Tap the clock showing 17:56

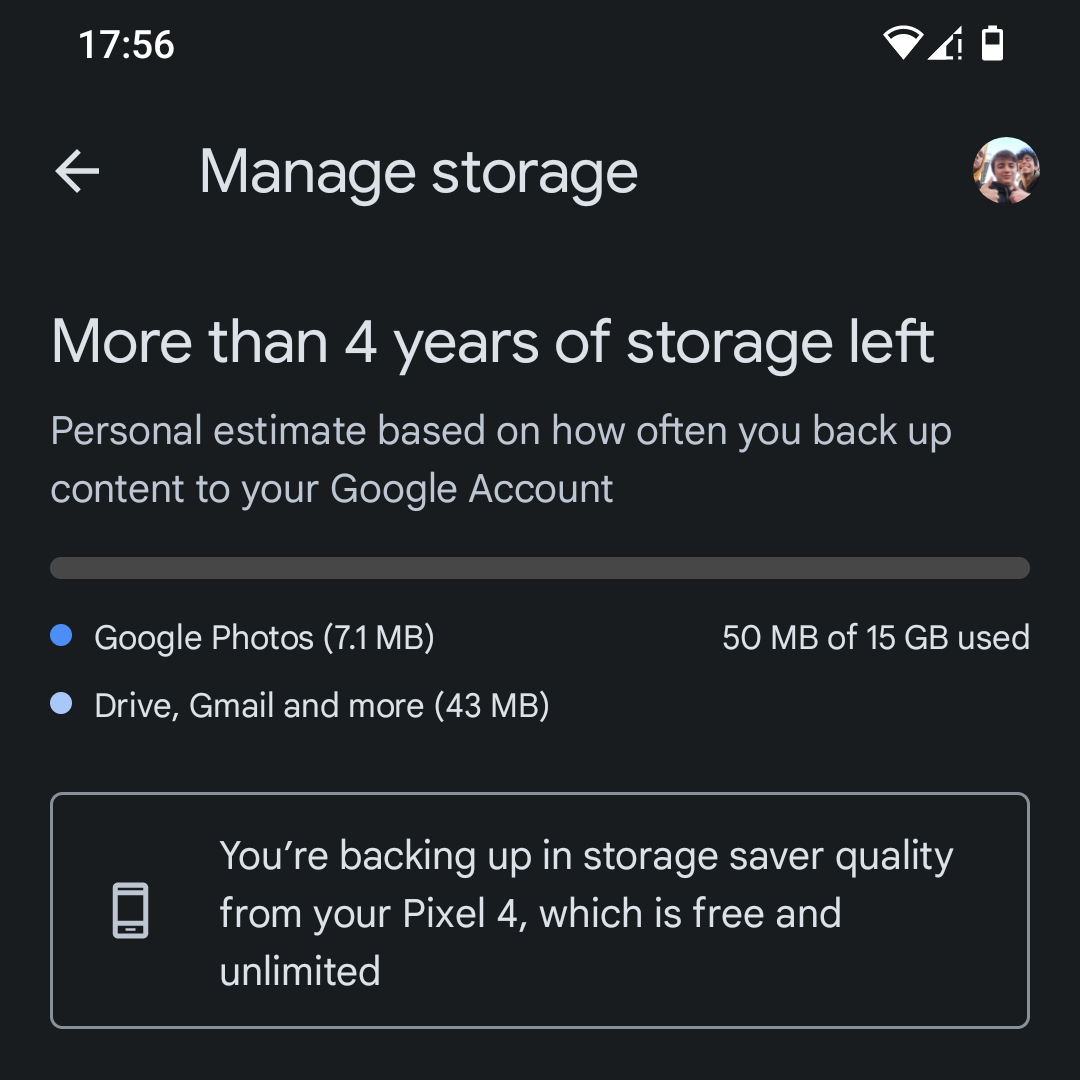click(127, 44)
